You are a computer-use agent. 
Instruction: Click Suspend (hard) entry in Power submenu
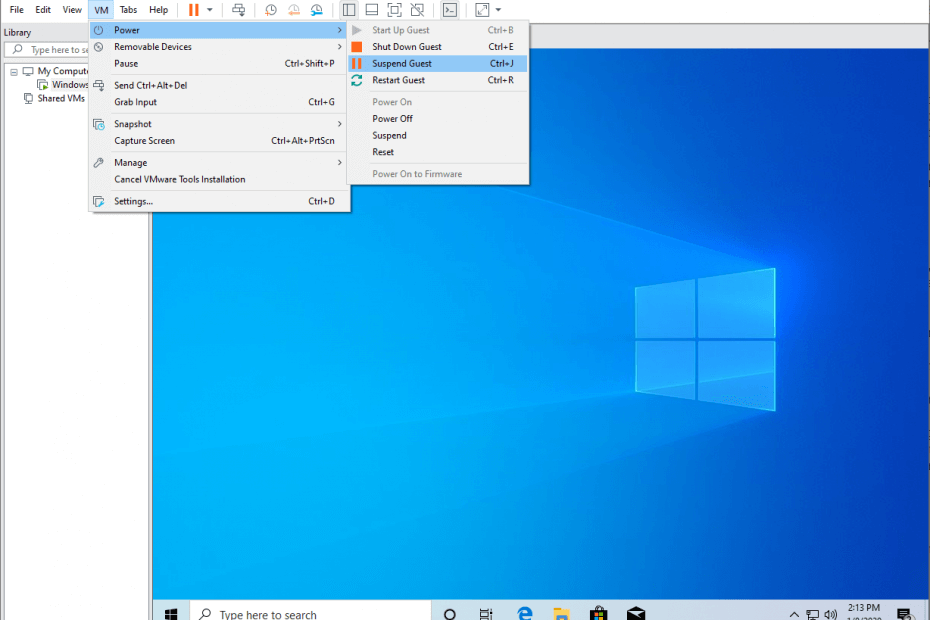(438, 135)
